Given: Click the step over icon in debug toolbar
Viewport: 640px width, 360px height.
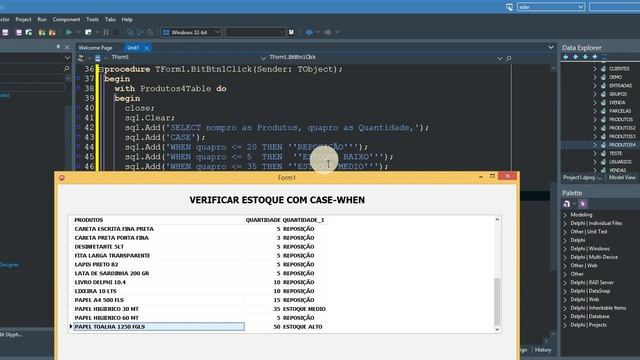Looking at the screenshot, I should (140, 32).
